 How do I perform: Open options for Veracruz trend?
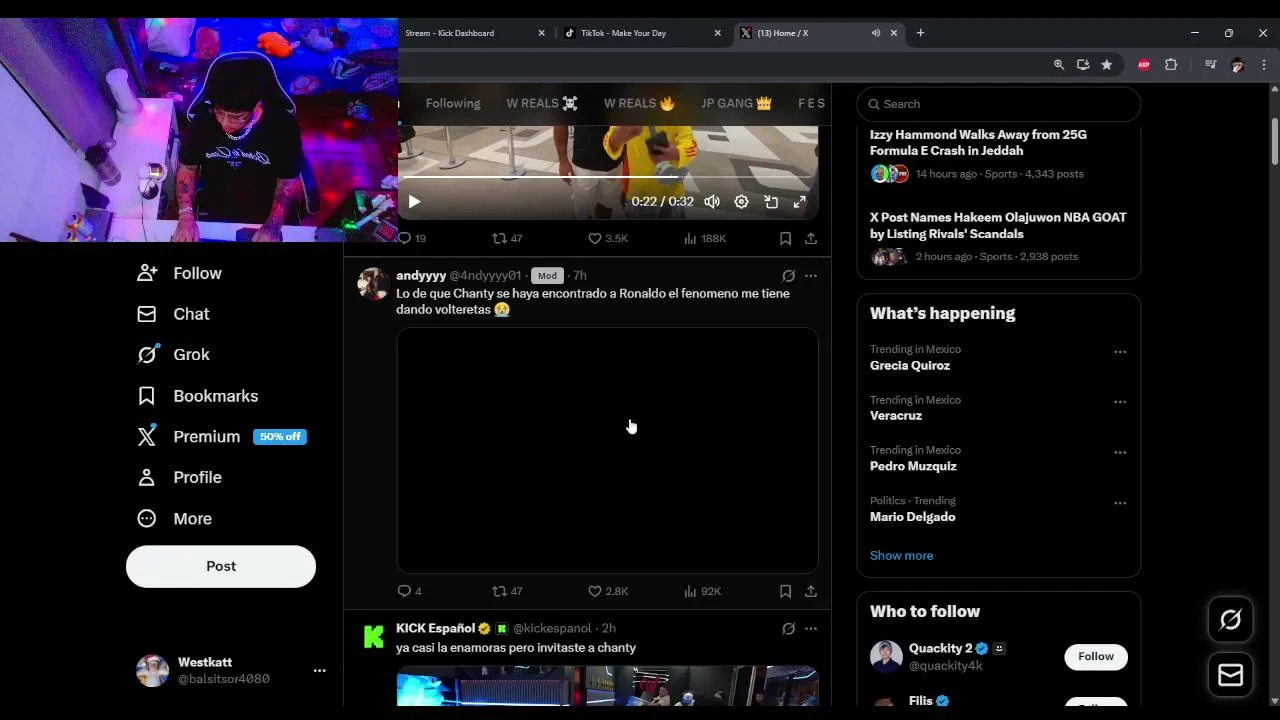coord(1120,402)
